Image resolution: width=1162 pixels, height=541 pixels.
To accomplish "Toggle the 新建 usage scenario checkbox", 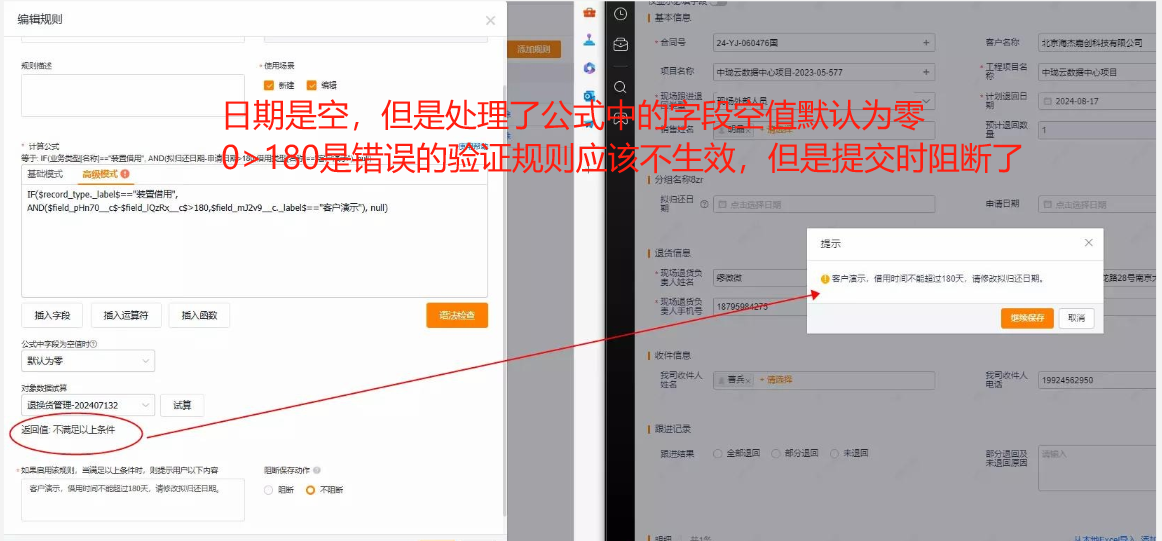I will pyautogui.click(x=269, y=85).
